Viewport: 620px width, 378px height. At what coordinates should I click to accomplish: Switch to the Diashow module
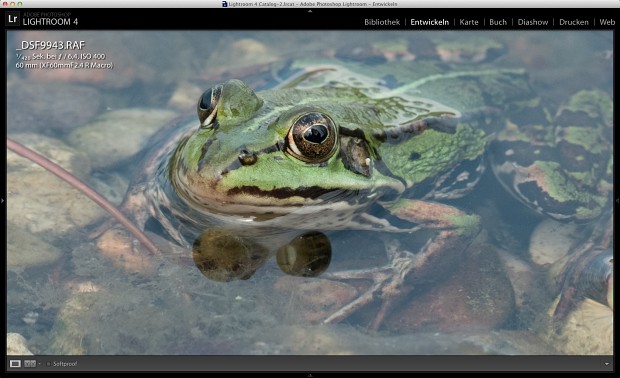pos(533,22)
